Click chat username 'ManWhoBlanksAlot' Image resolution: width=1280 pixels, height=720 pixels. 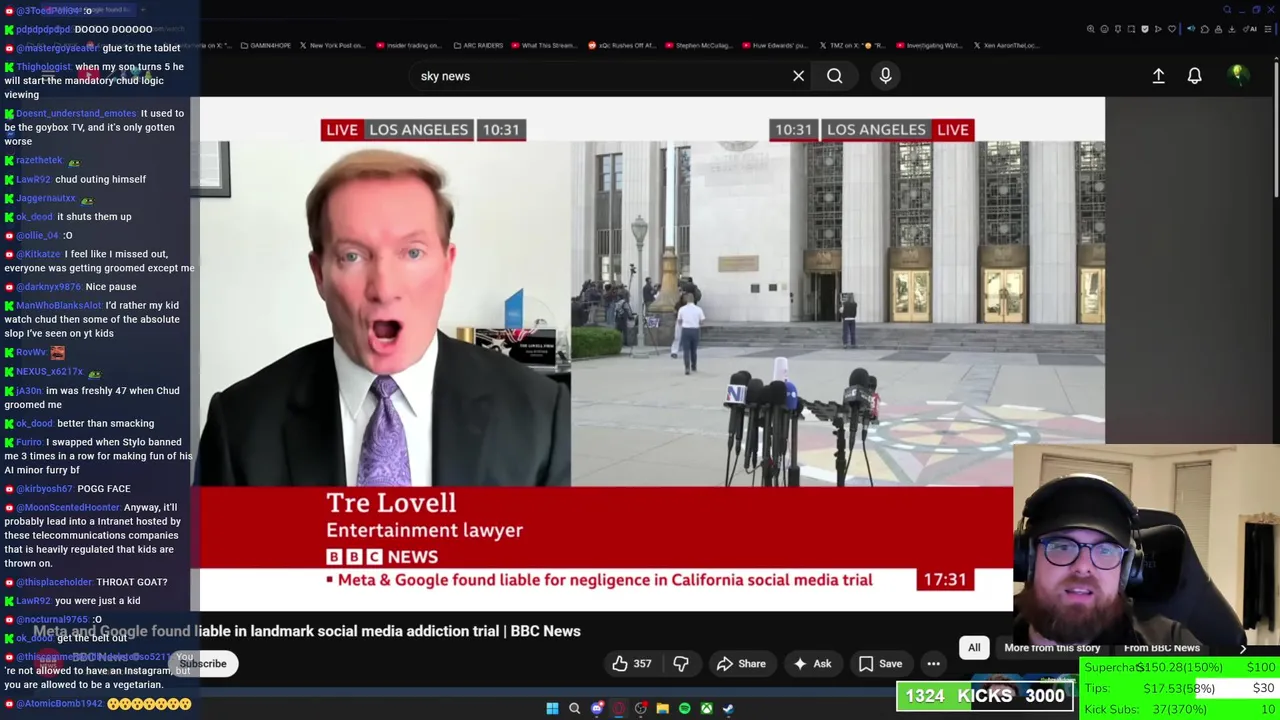pos(59,306)
